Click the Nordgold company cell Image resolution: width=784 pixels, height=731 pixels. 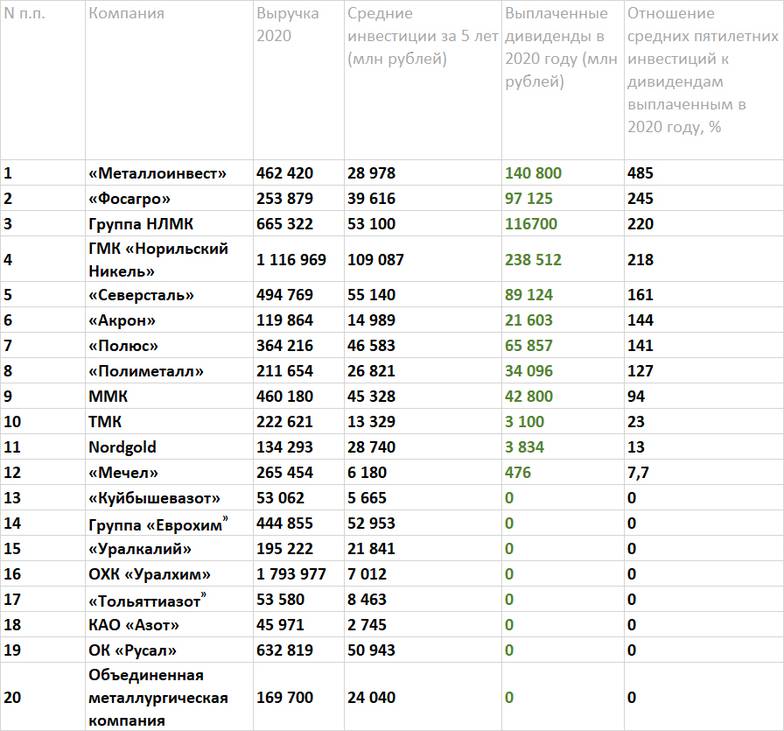point(122,447)
